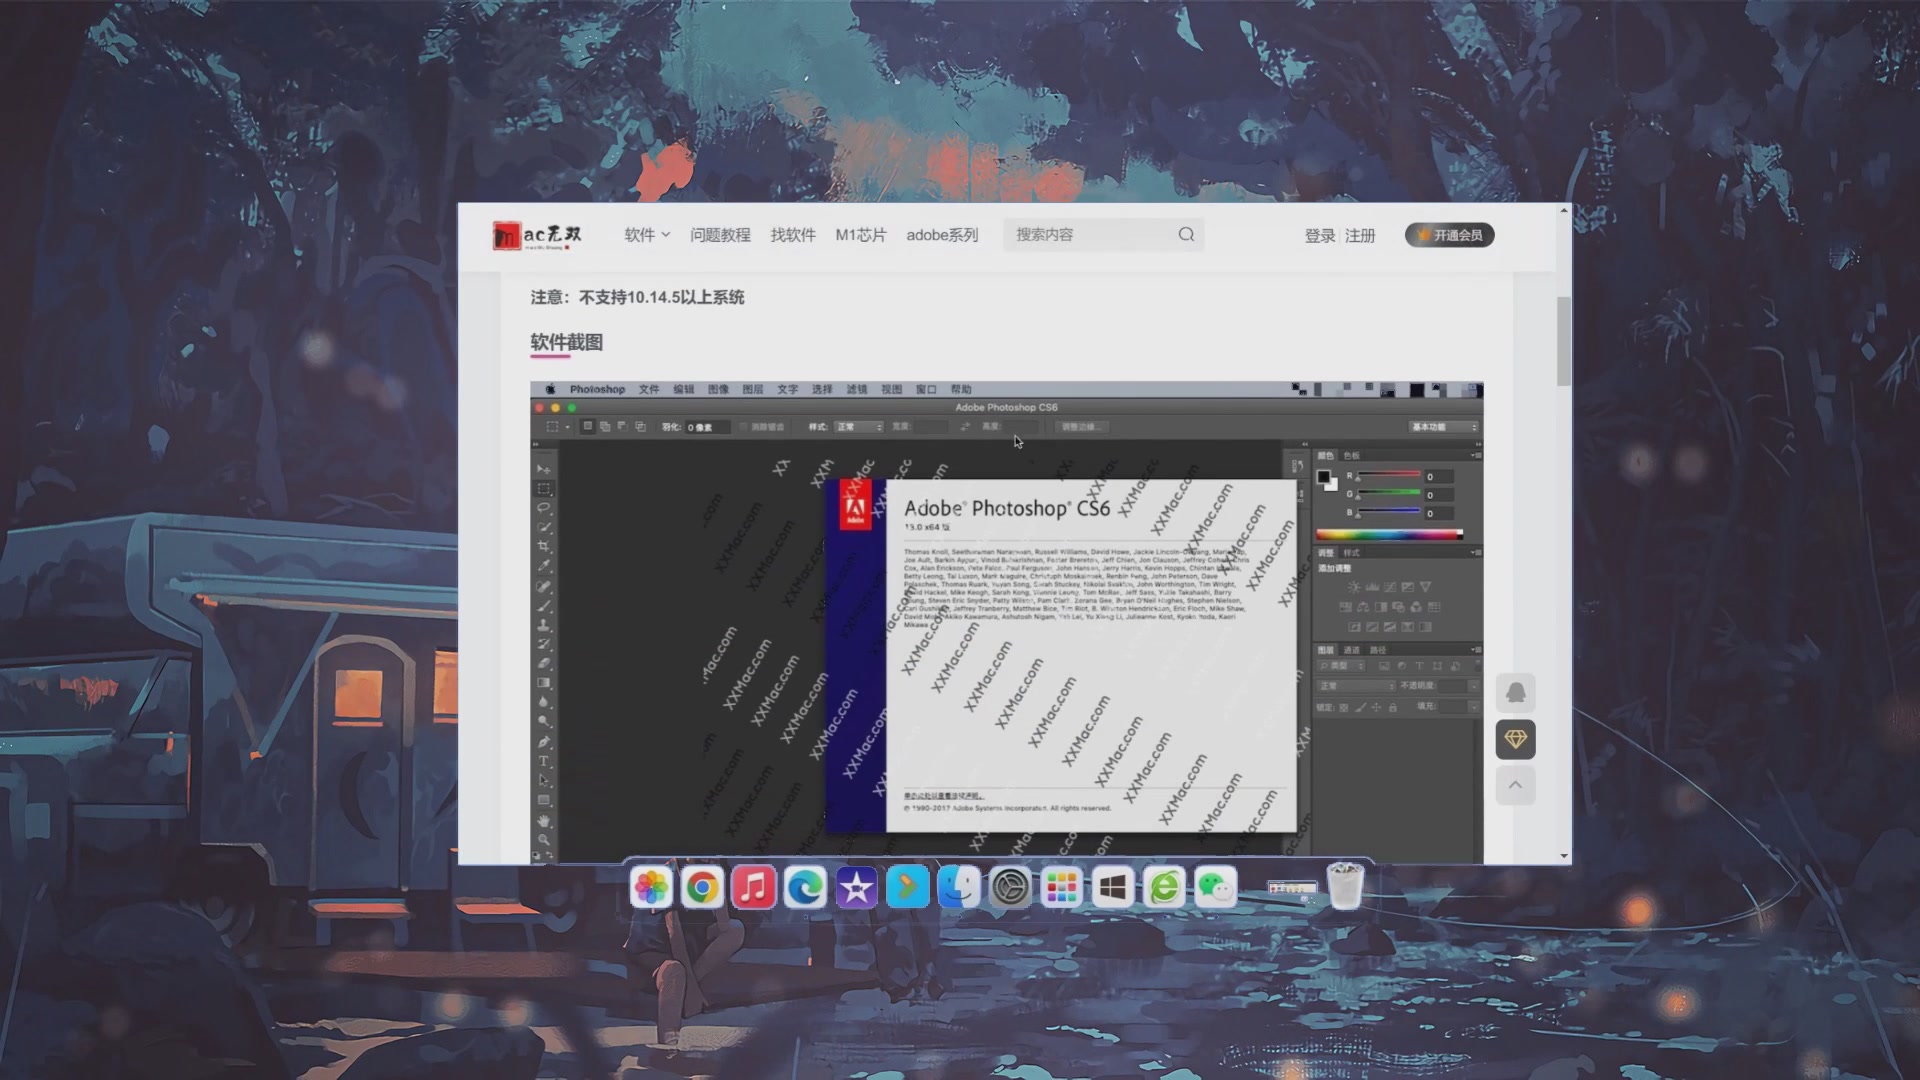Click the scrollbar down arrow
This screenshot has width=1920, height=1080.
click(1564, 856)
